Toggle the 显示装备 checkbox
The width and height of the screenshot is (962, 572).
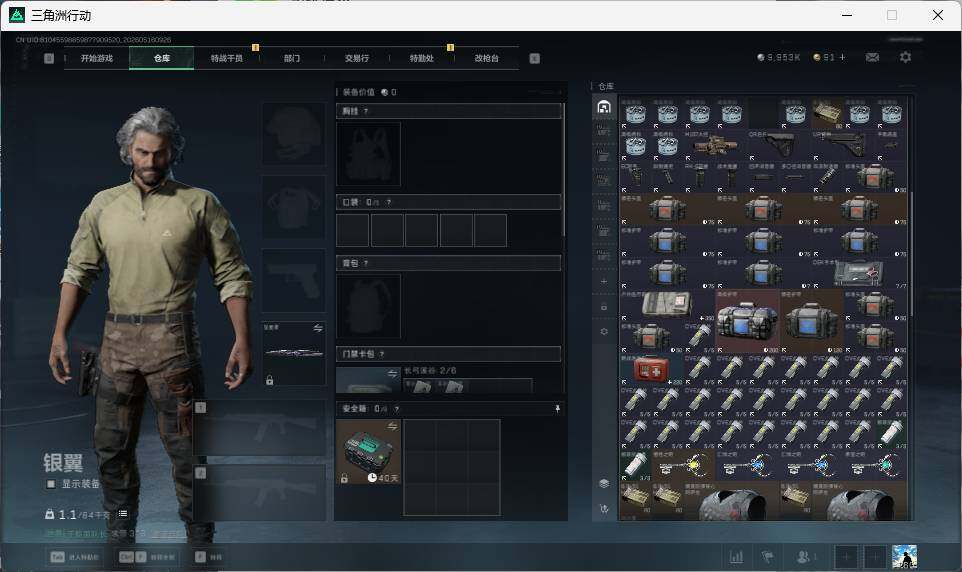(51, 484)
